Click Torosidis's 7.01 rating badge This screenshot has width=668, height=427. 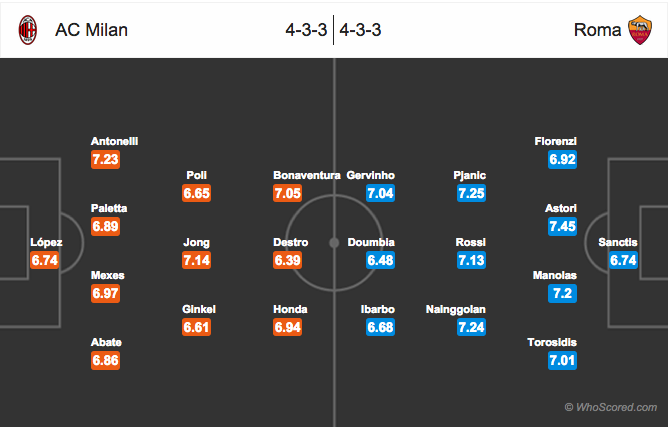(x=562, y=361)
